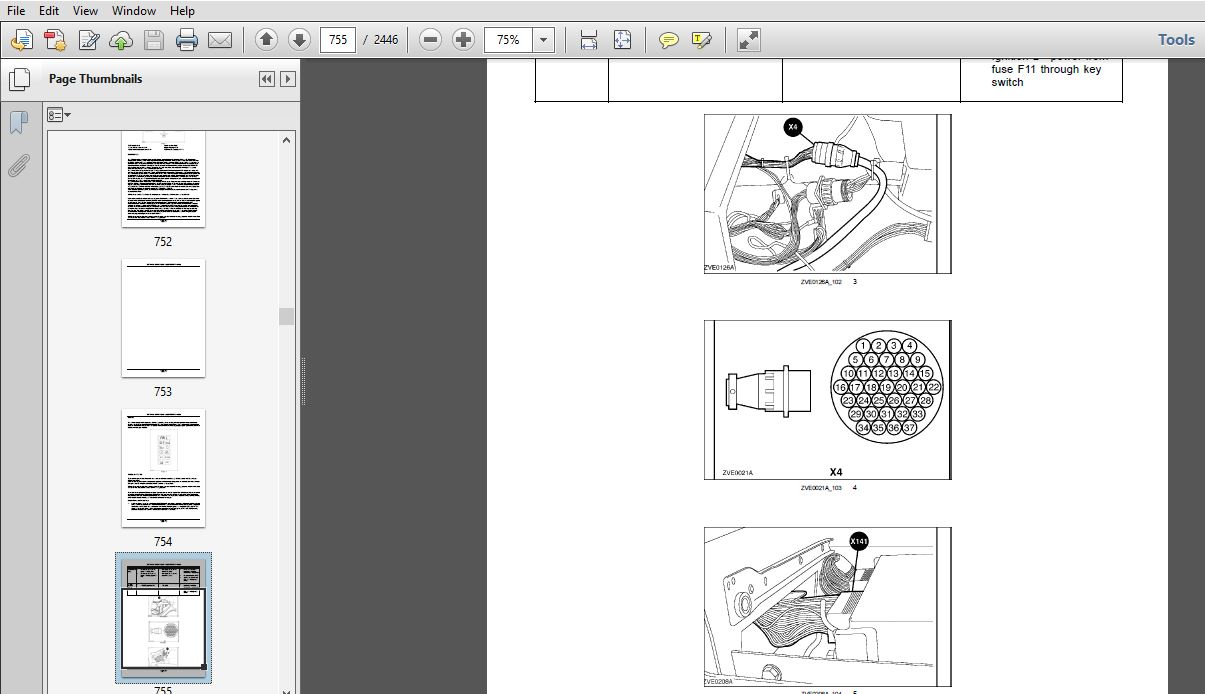
Task: Open the thumbnail options dropdown menu
Action: 59,115
